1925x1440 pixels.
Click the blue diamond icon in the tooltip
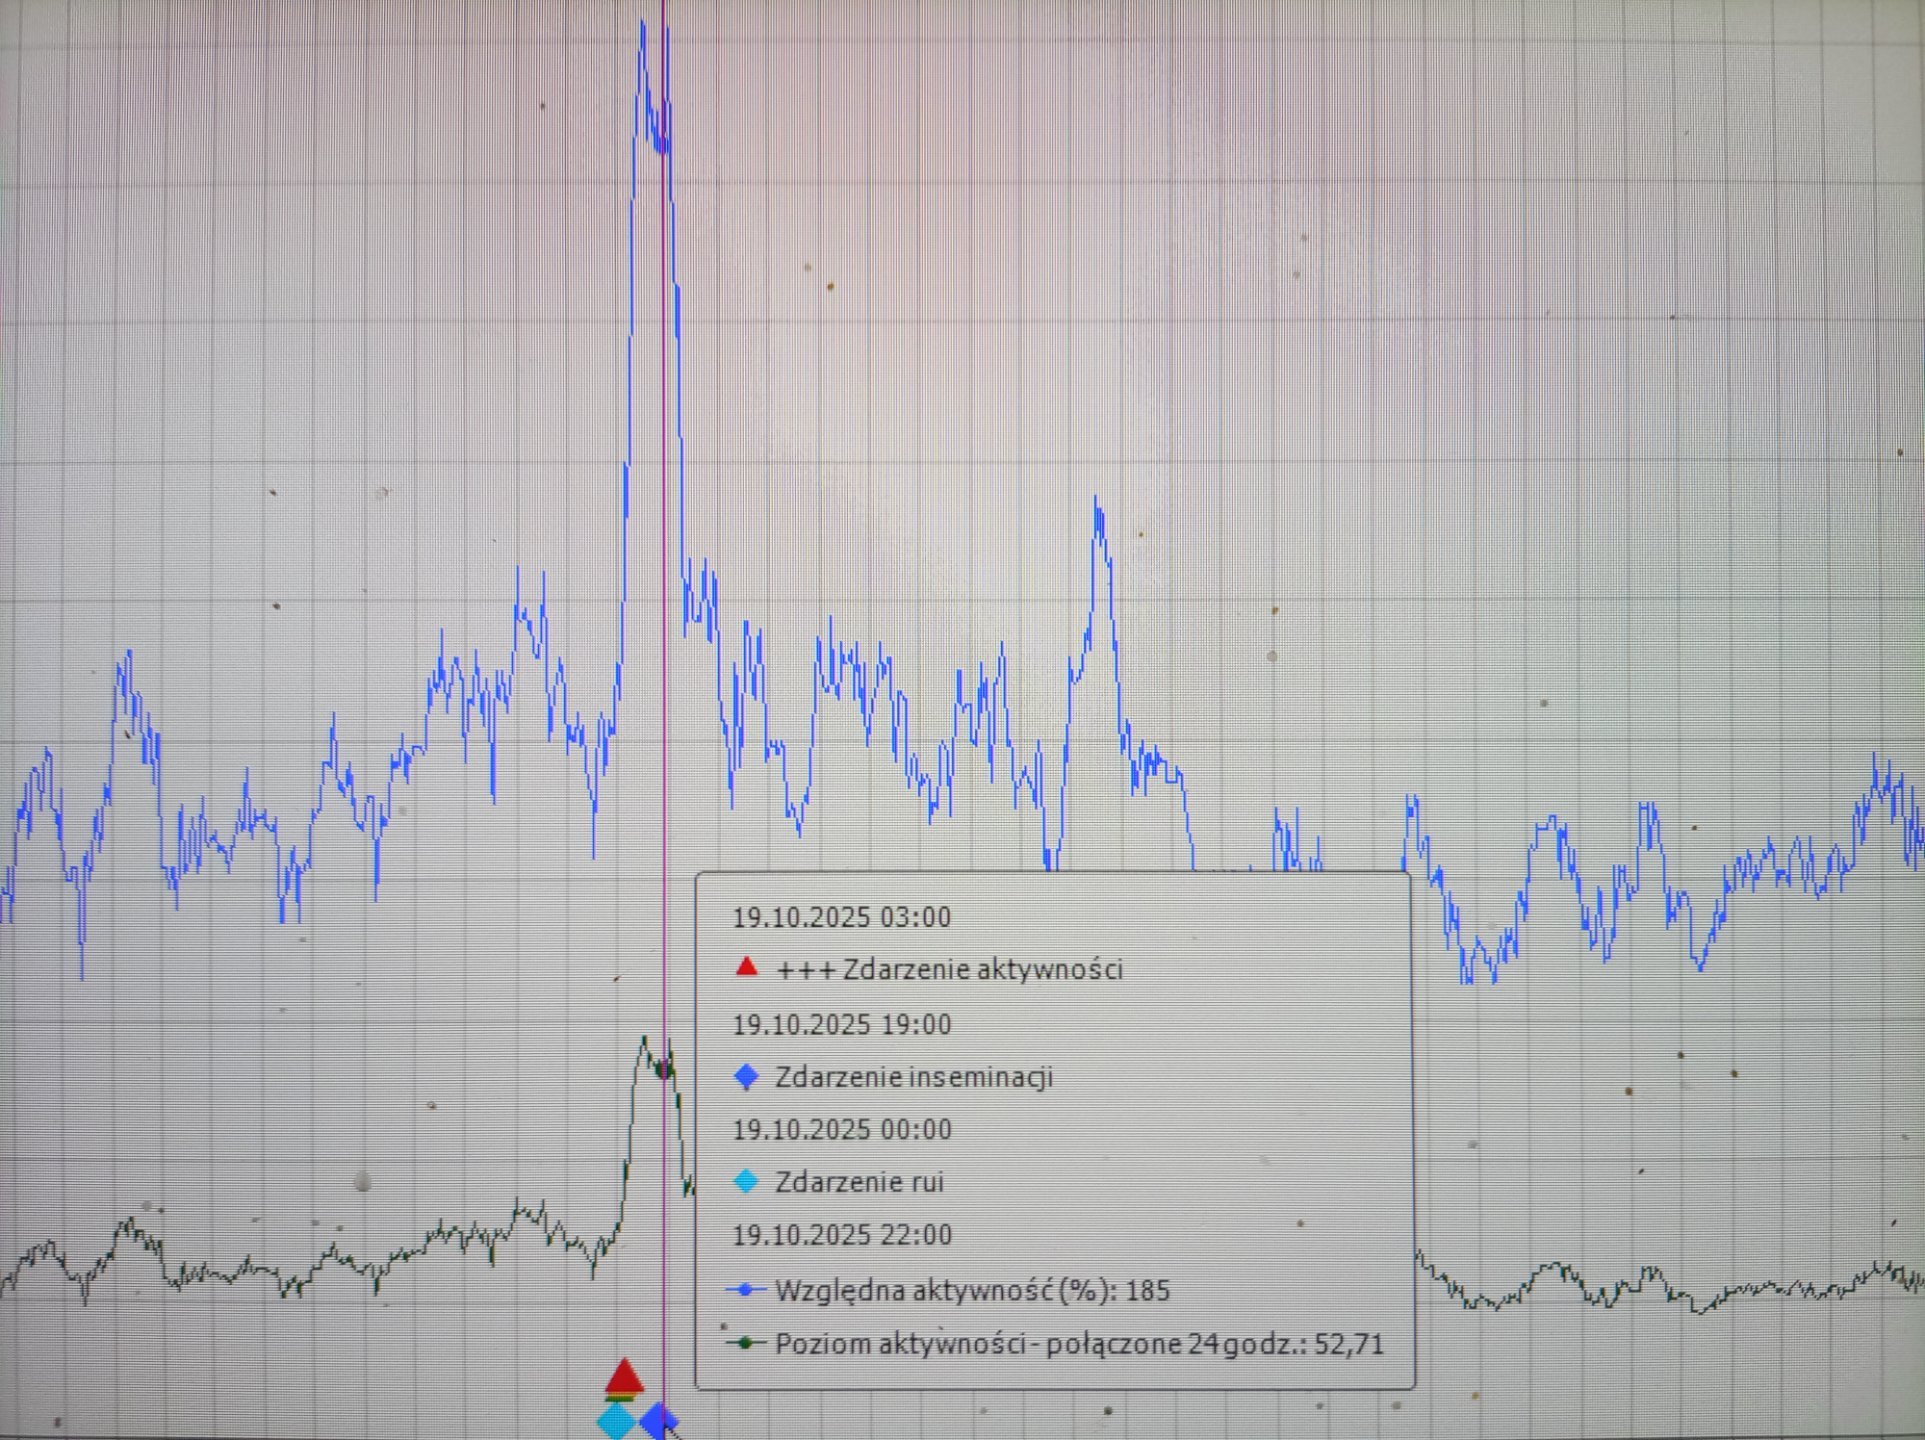(746, 1076)
